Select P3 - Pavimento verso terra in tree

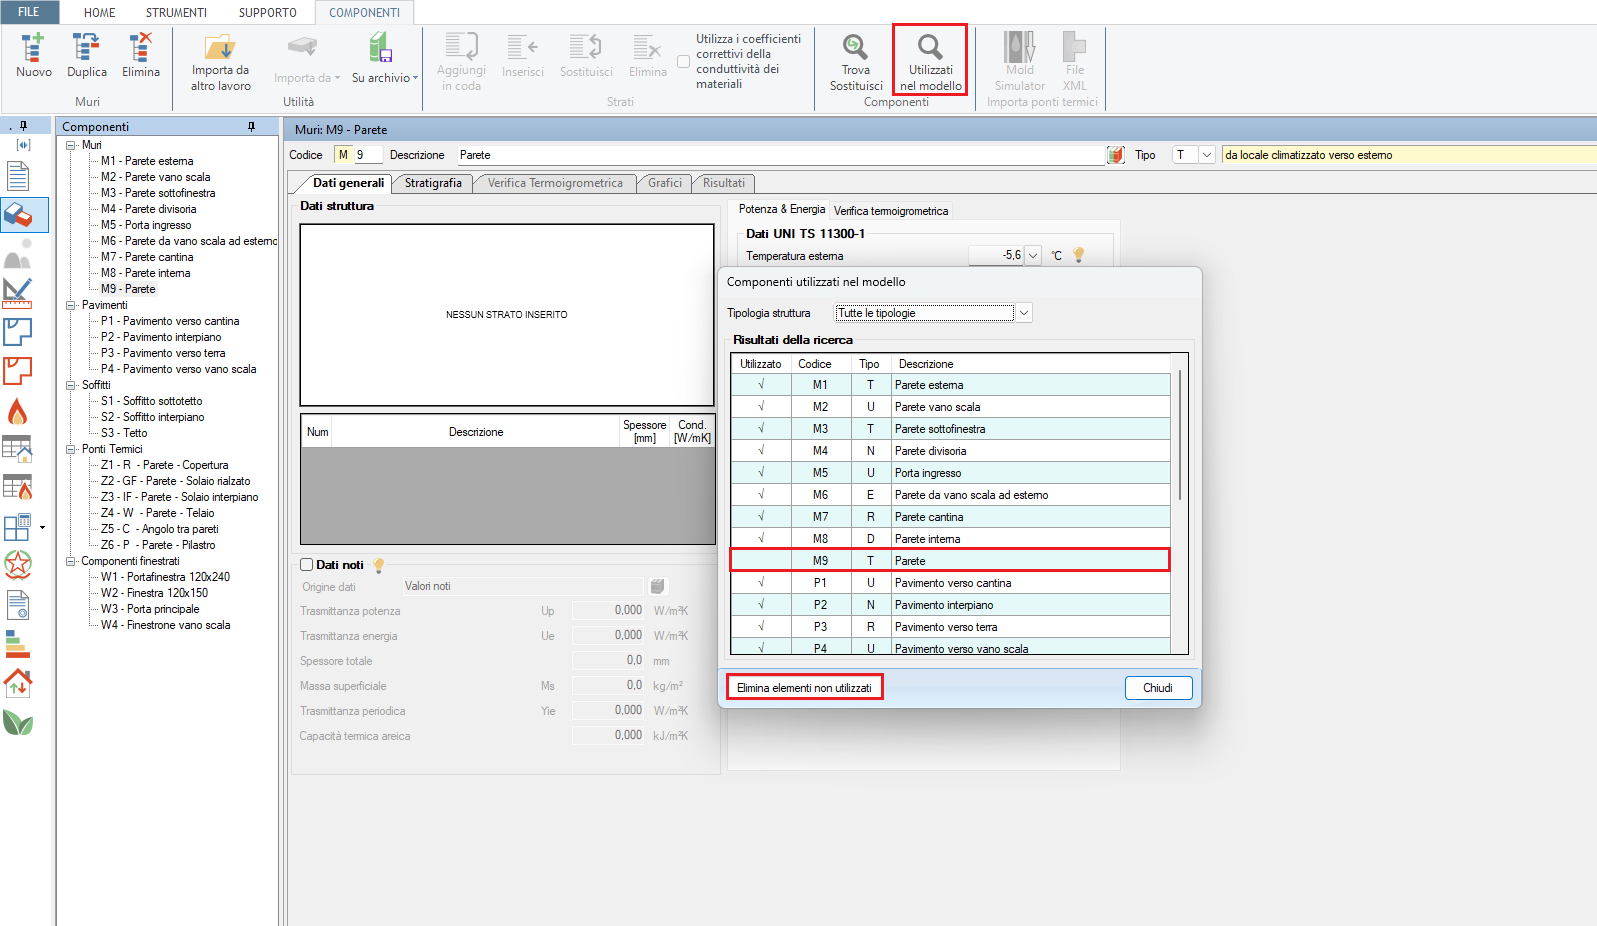(x=163, y=353)
